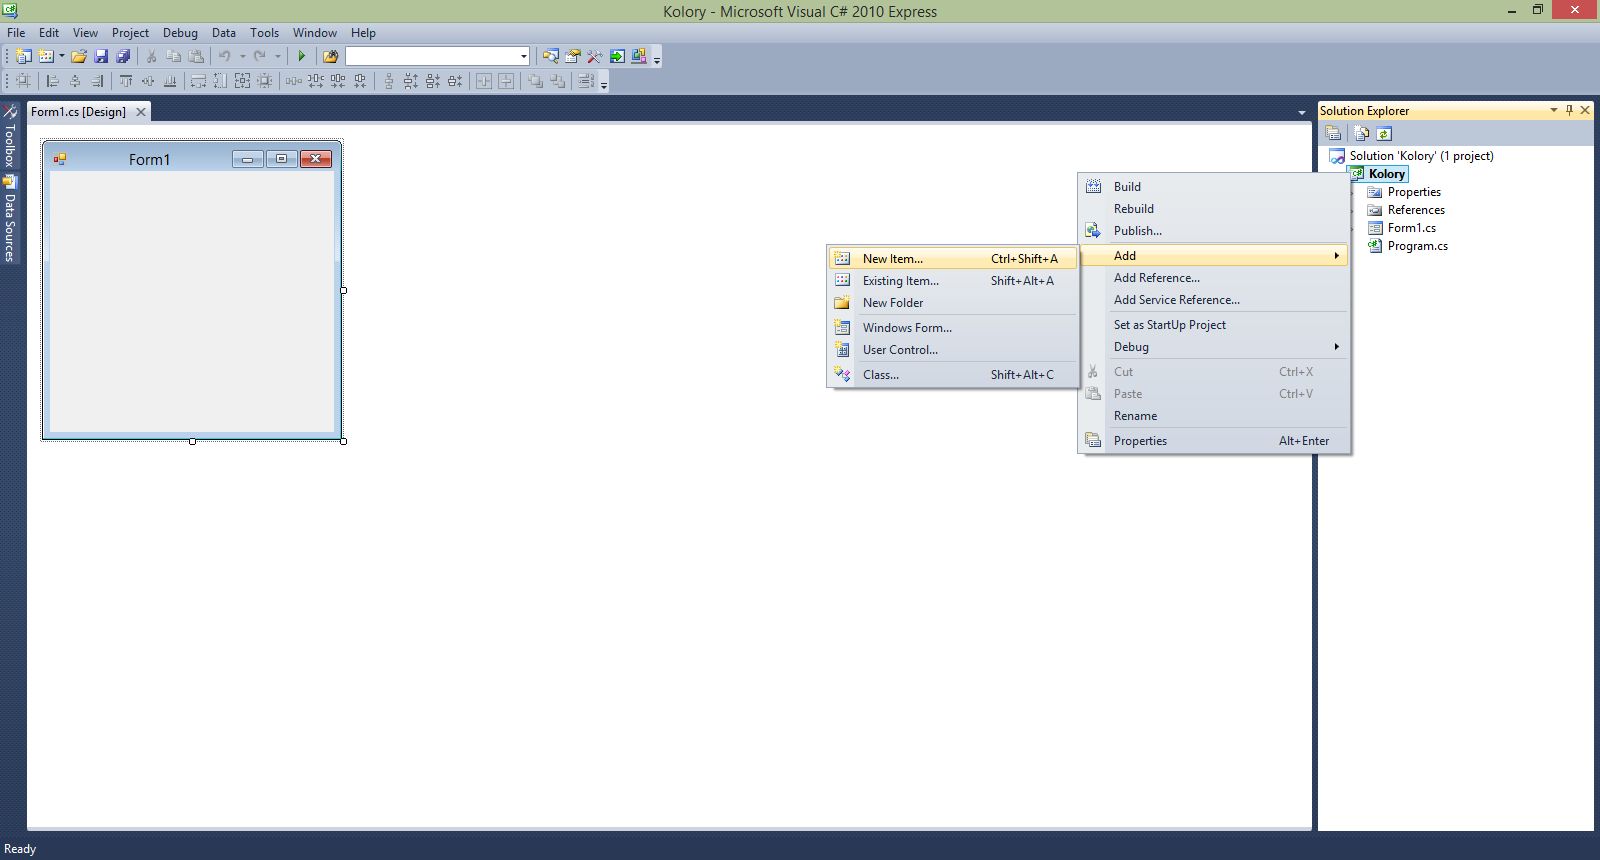Choose Class... in the submenu
1600x860 pixels.
point(953,375)
